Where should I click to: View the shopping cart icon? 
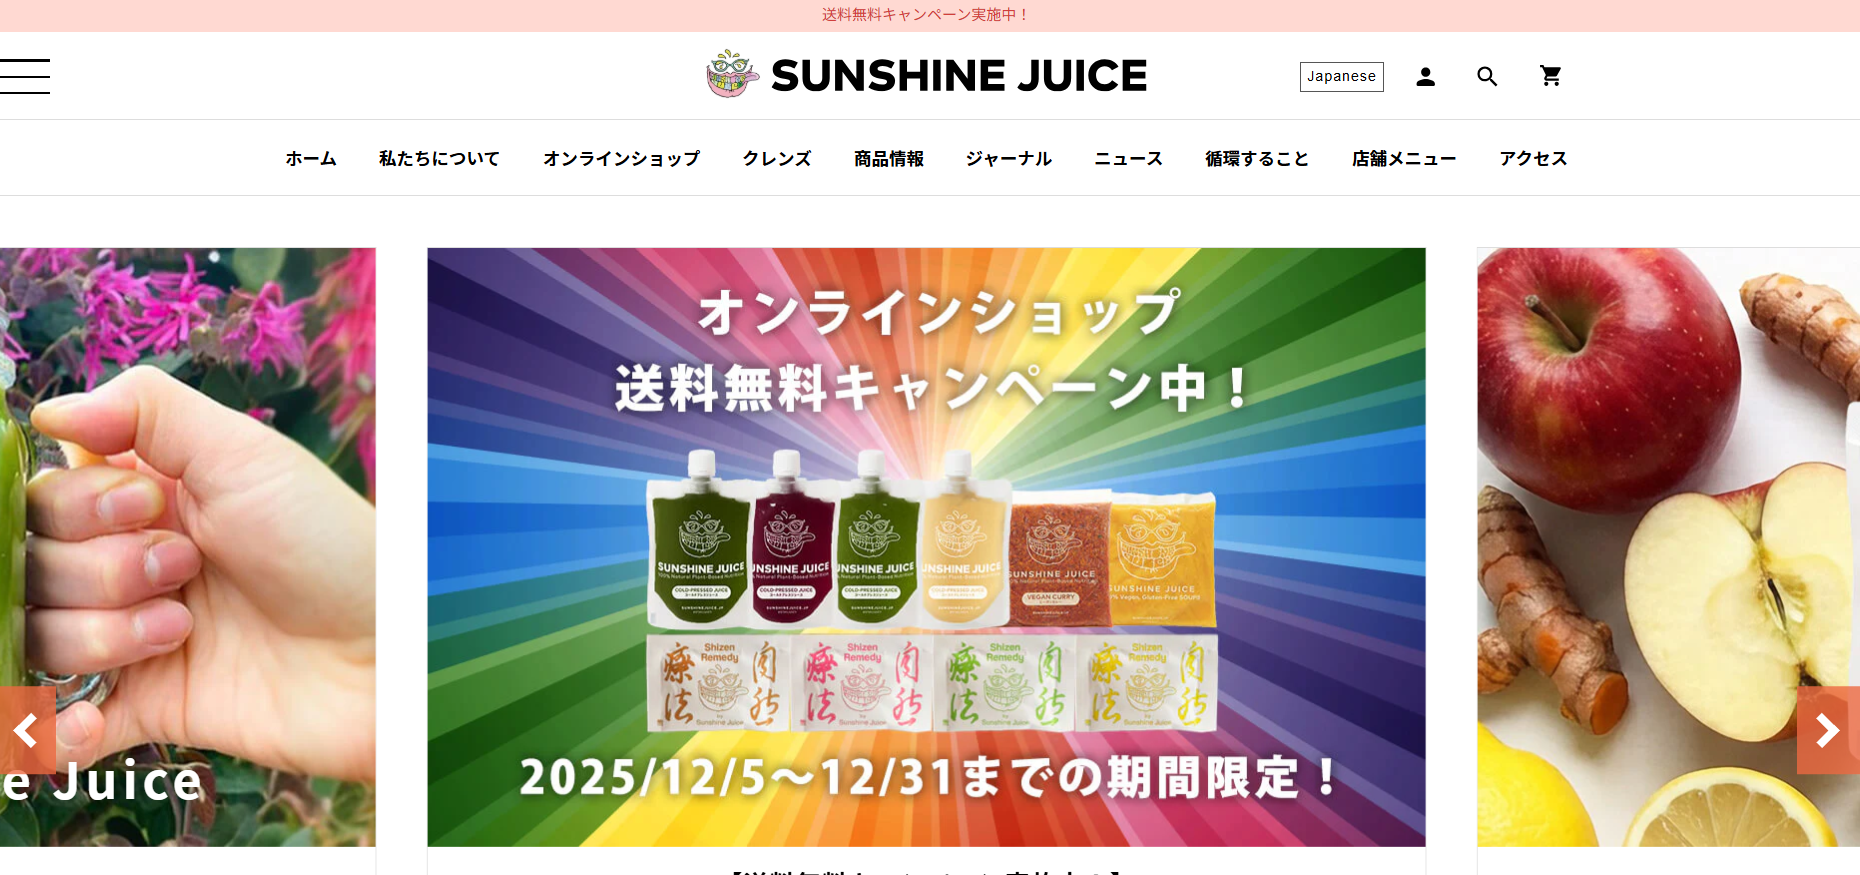point(1550,76)
